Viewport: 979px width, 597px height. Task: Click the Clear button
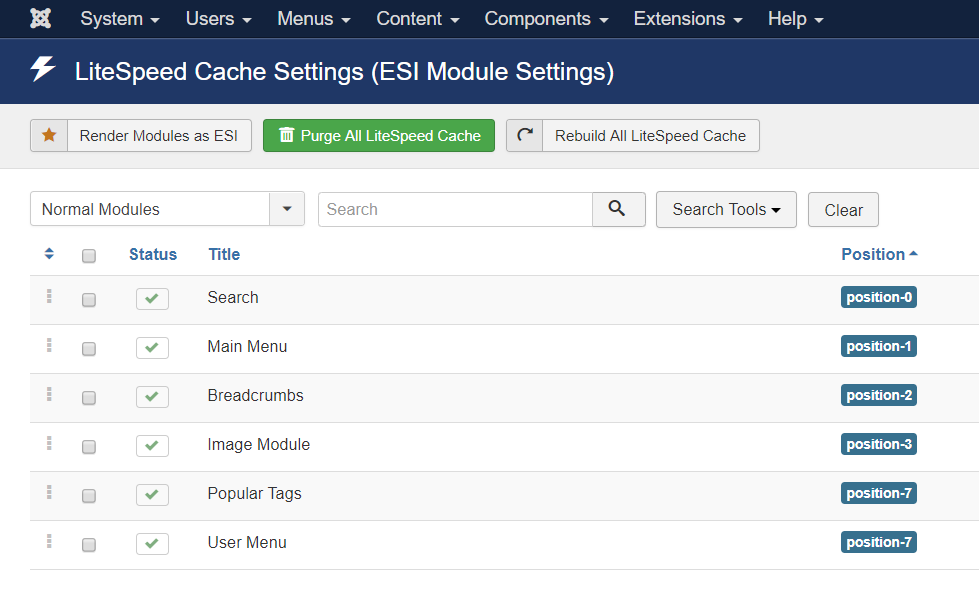(x=844, y=210)
